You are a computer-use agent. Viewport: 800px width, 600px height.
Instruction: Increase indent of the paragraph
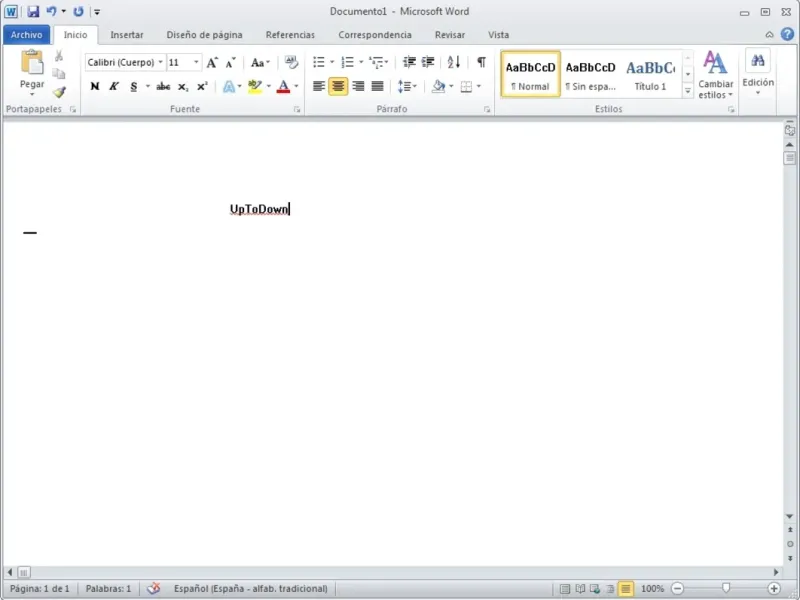tap(428, 62)
